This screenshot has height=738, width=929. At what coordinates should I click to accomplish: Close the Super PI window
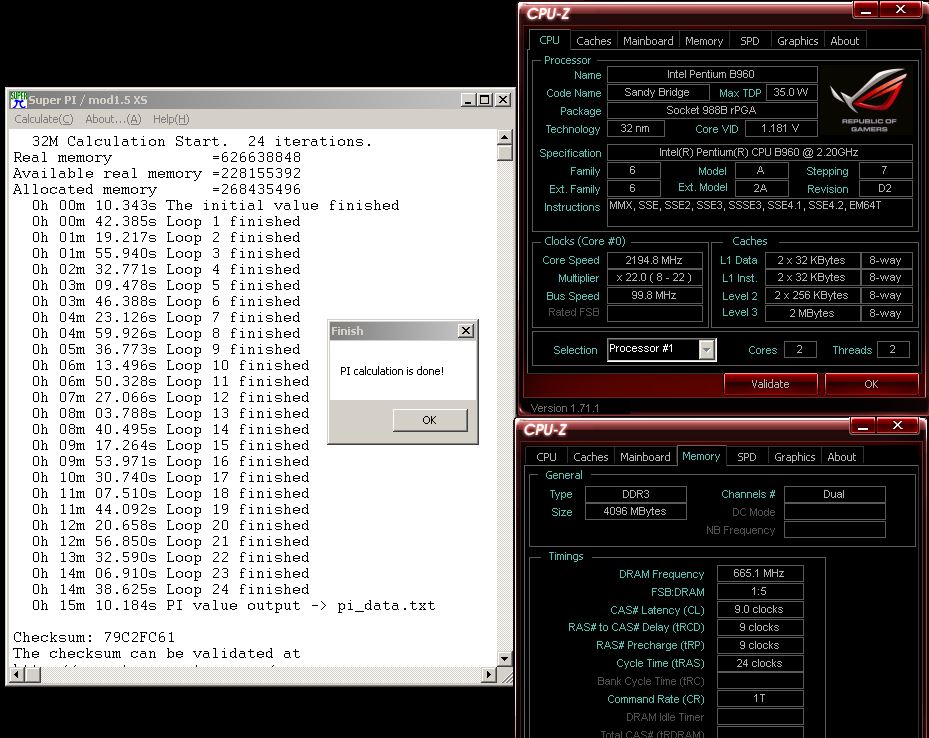[502, 100]
